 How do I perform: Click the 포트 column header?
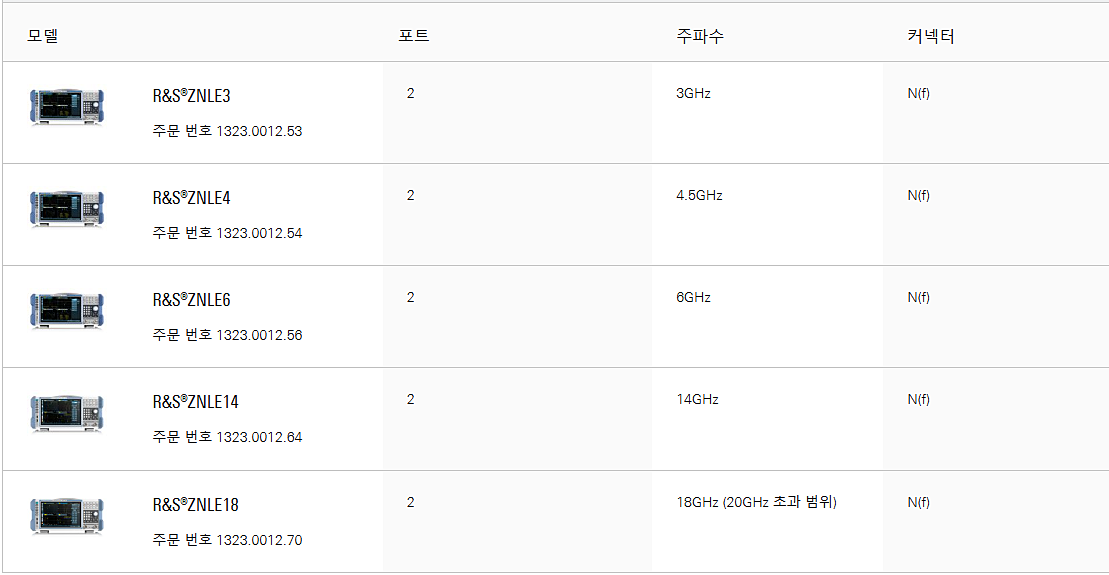[x=414, y=35]
